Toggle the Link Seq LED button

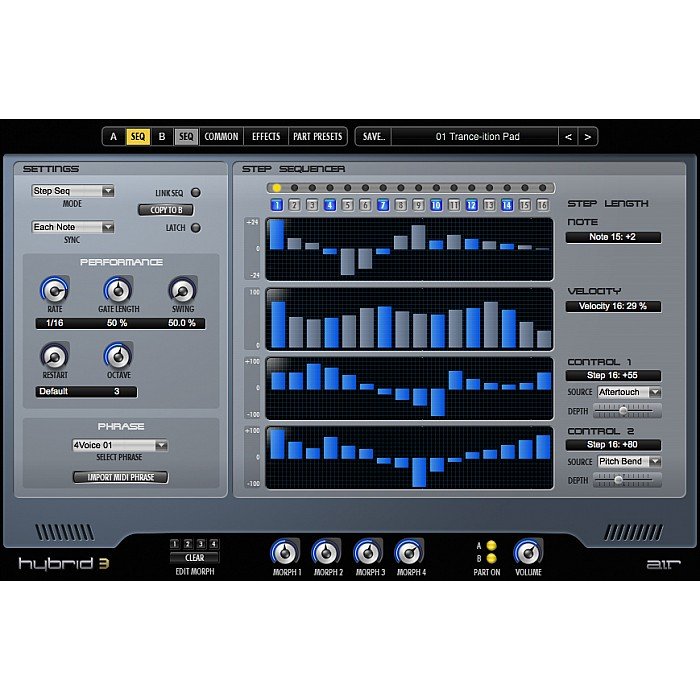tap(196, 192)
